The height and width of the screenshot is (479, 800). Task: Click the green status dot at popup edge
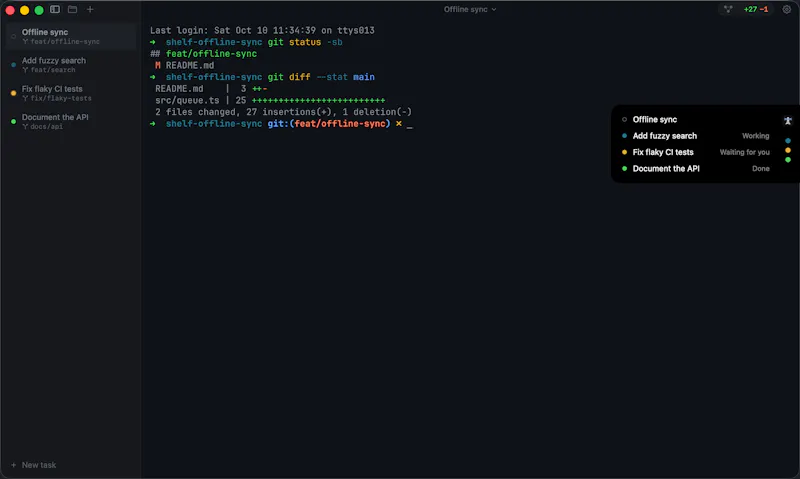788,160
